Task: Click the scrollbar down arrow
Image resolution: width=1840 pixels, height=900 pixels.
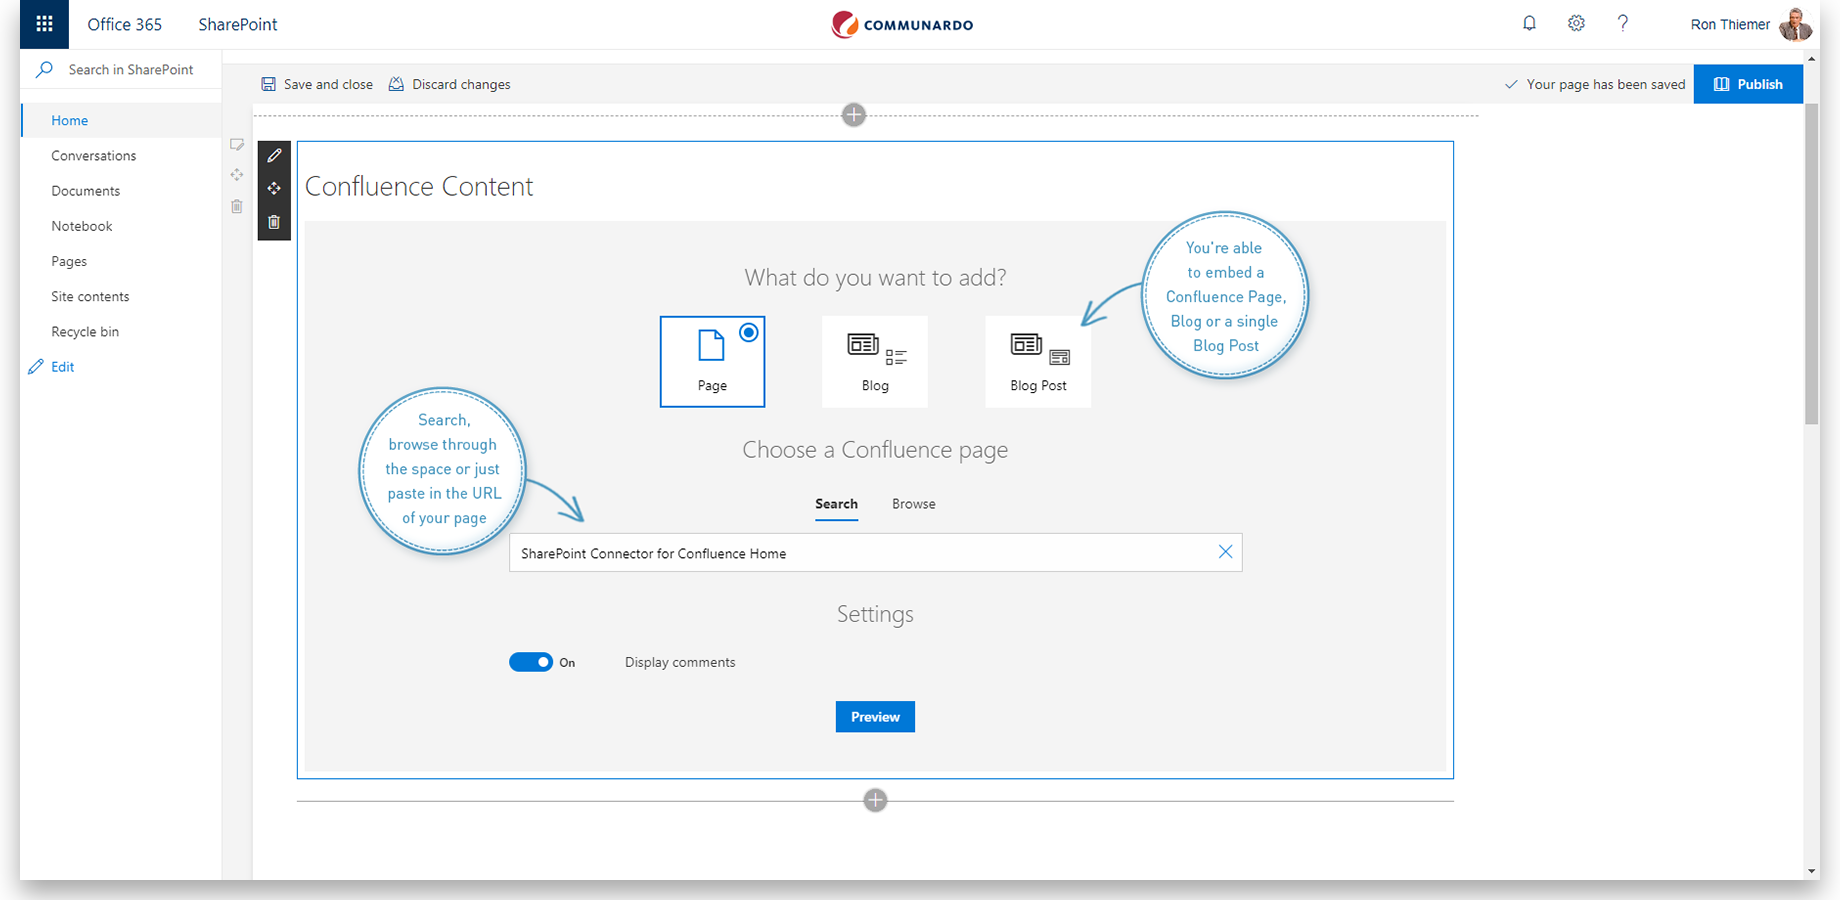Action: pyautogui.click(x=1811, y=871)
